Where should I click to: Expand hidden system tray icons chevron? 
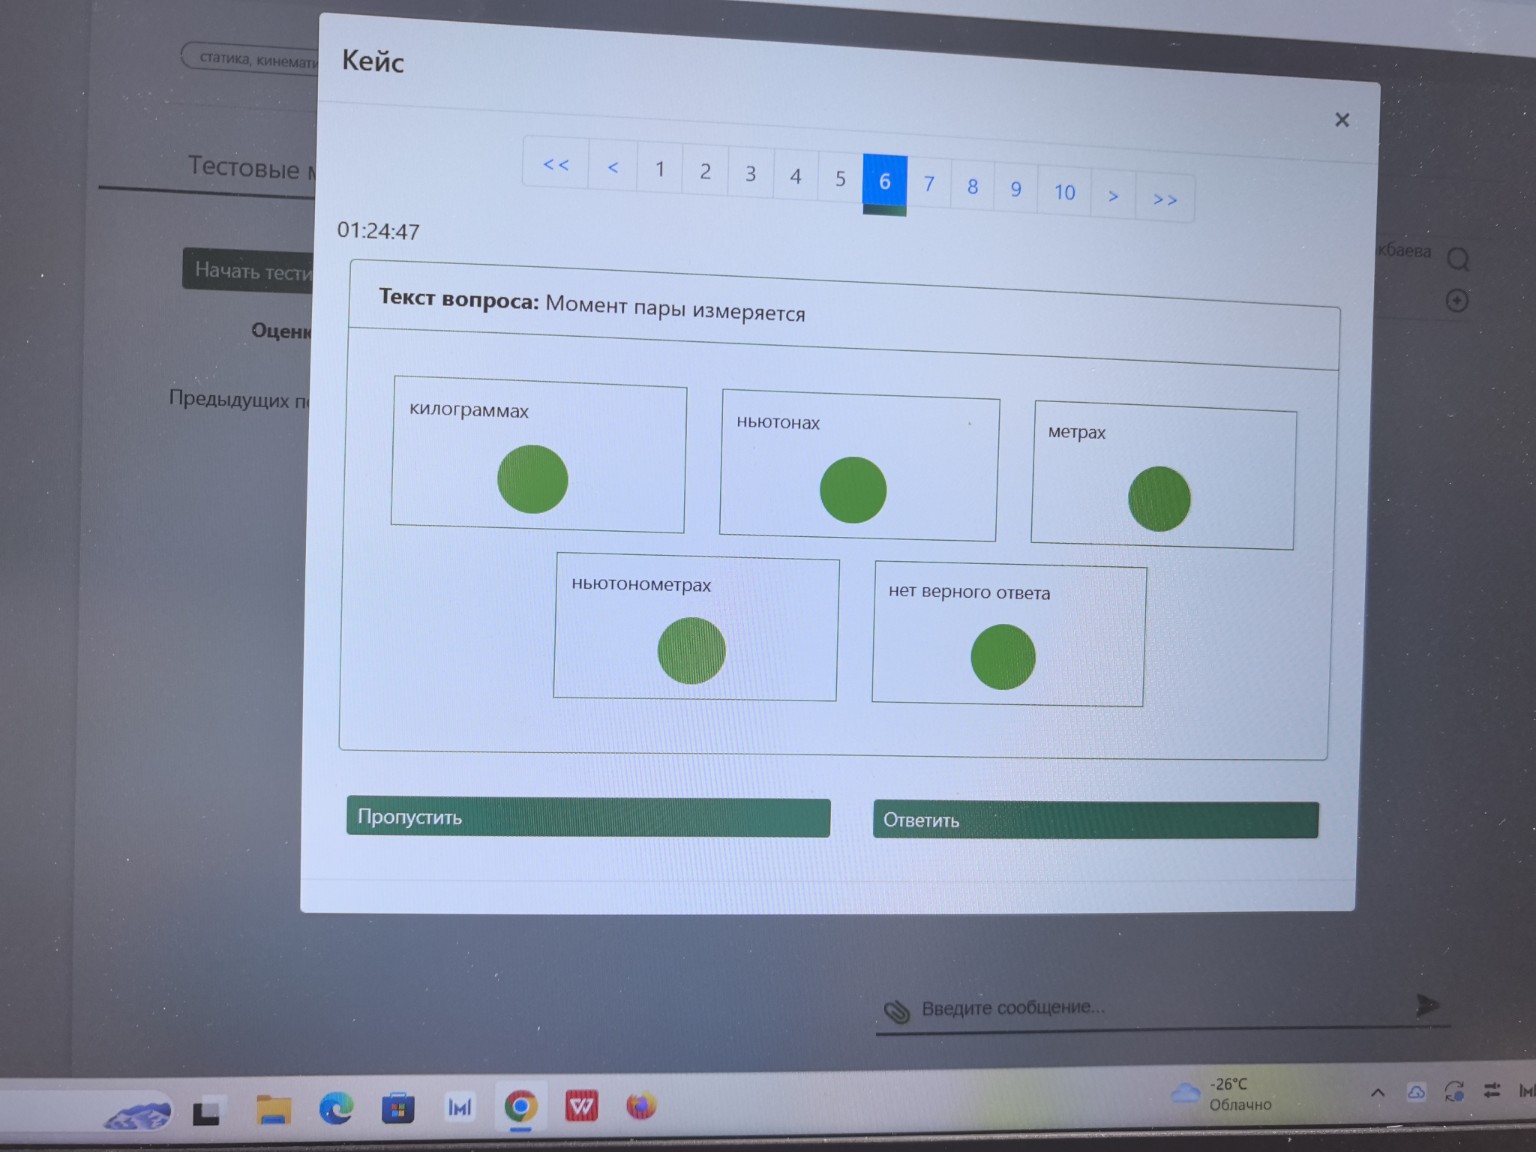click(x=1377, y=1093)
